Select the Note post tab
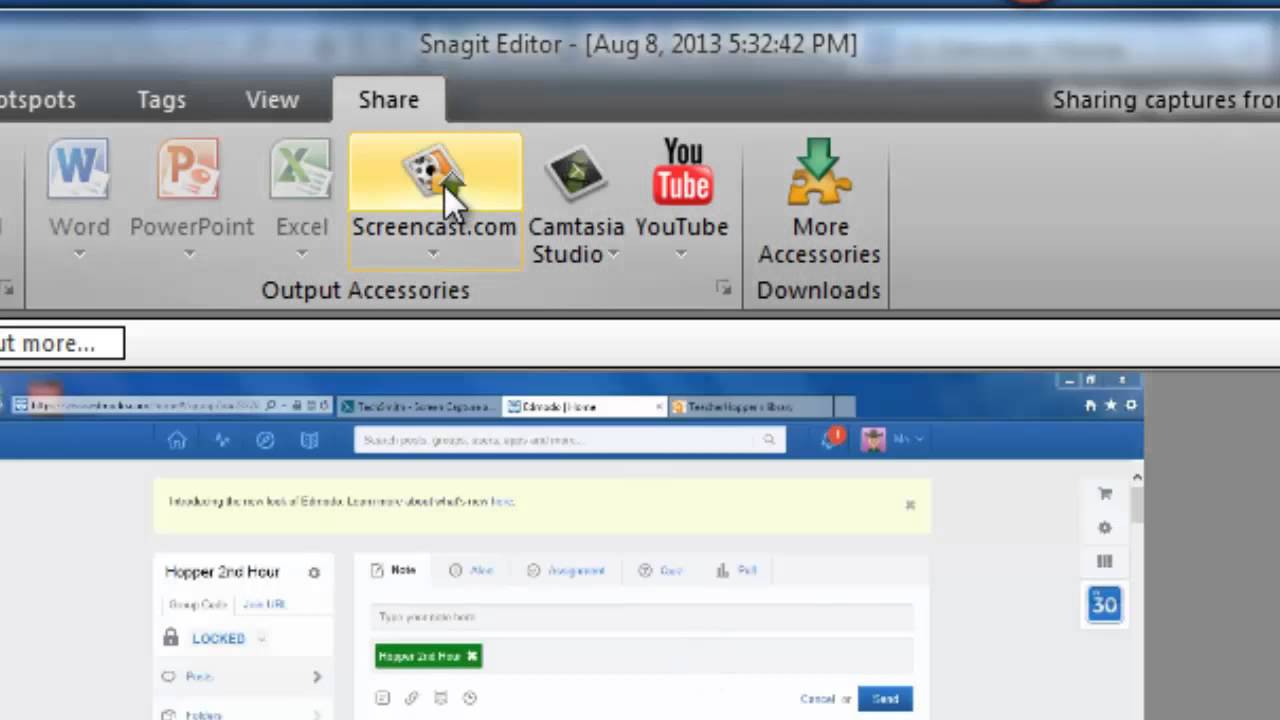The image size is (1280, 720). tap(393, 570)
